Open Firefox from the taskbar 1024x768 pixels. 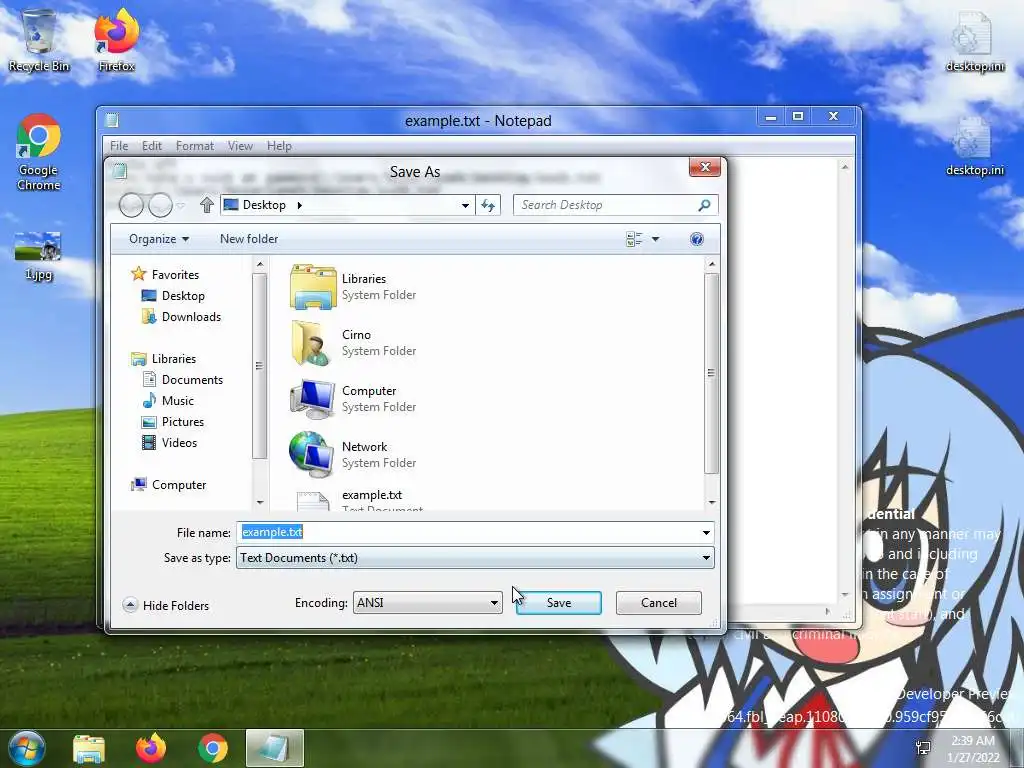click(x=151, y=748)
